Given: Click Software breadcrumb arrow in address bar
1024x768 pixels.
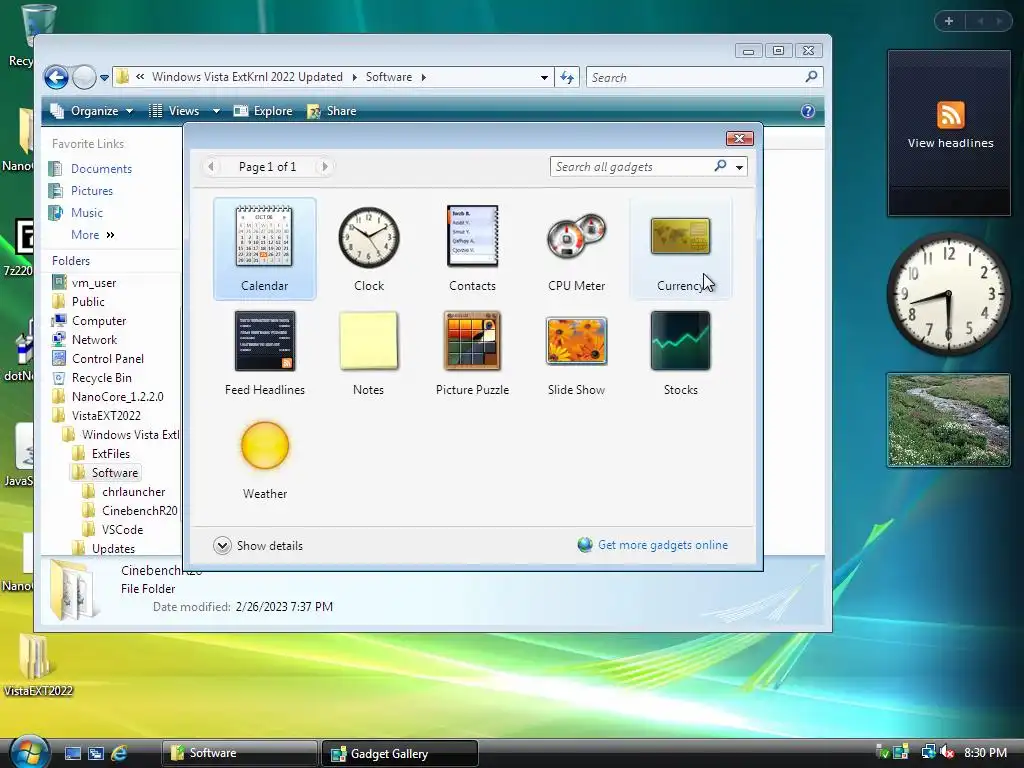Looking at the screenshot, I should pos(424,77).
